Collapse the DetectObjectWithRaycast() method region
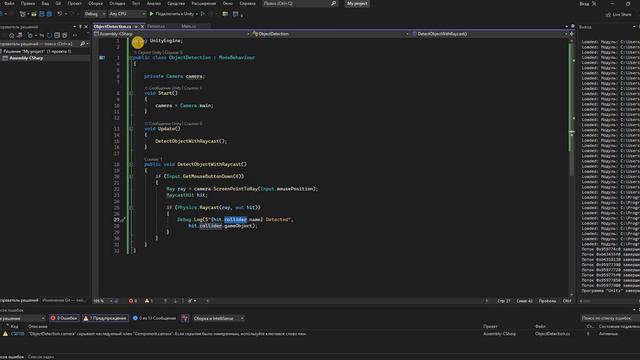 tap(131, 164)
